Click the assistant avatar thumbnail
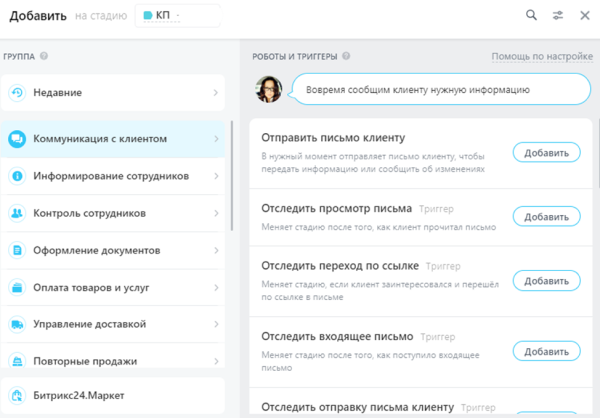 tap(268, 90)
